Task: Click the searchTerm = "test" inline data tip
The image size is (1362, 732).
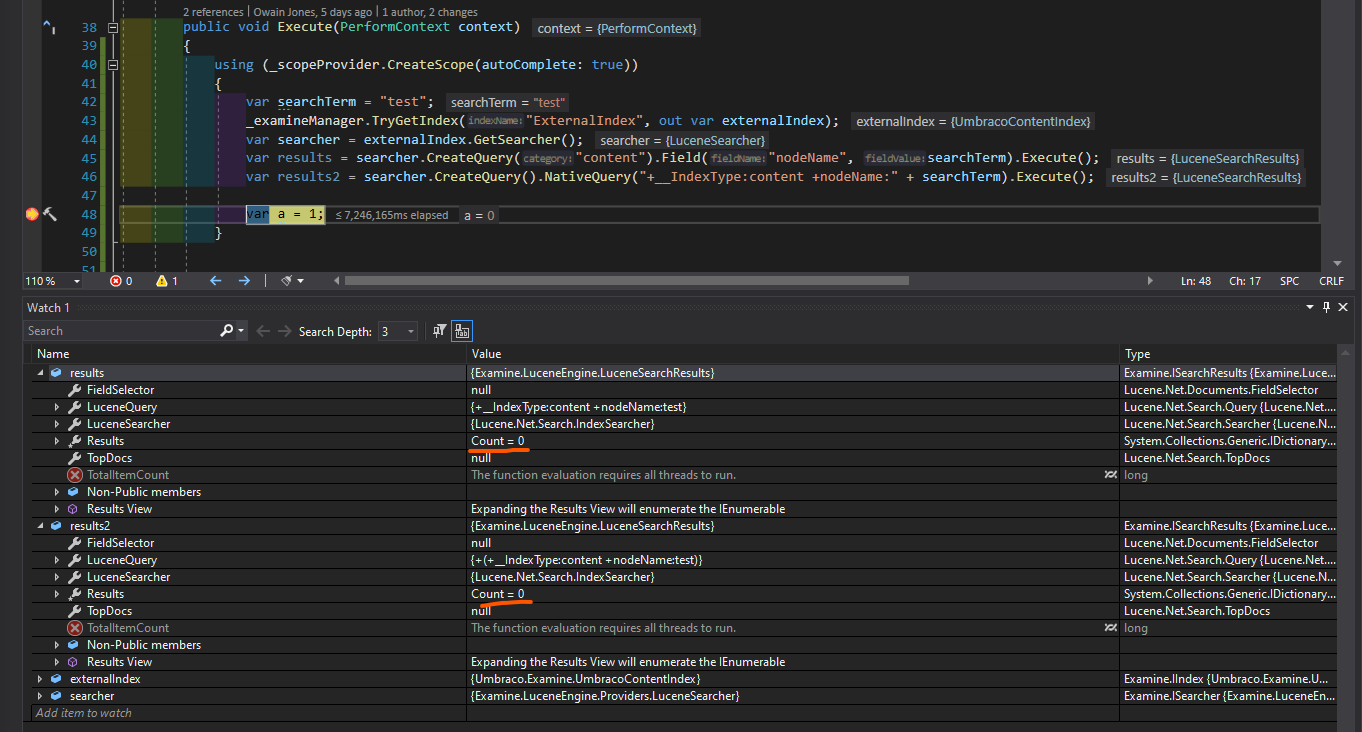Action: (x=508, y=102)
